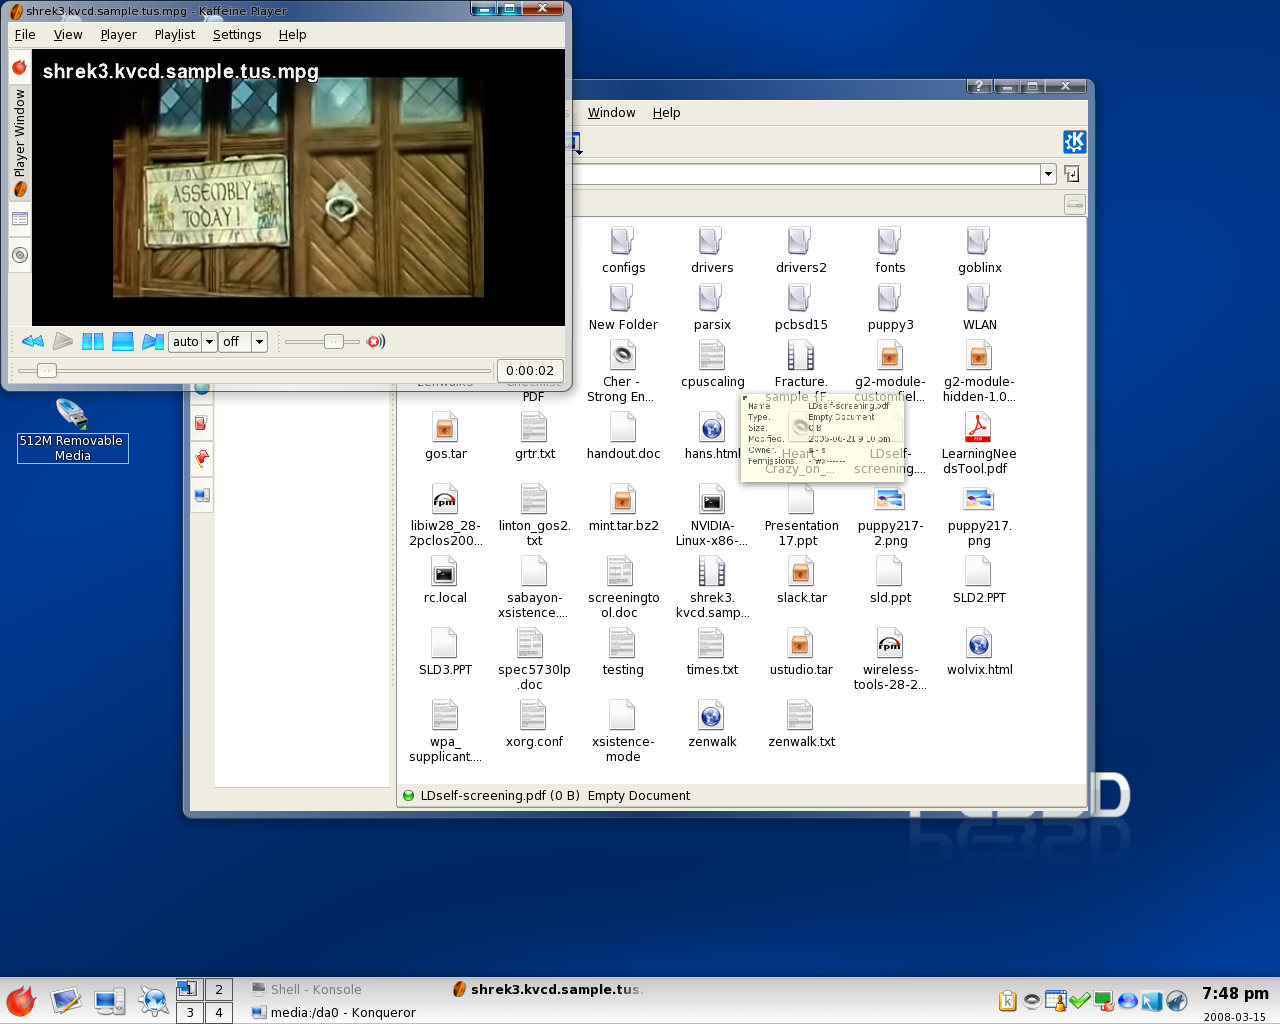Select the ustudio.tar archive icon
Screen dimensions: 1280x1024
point(800,643)
